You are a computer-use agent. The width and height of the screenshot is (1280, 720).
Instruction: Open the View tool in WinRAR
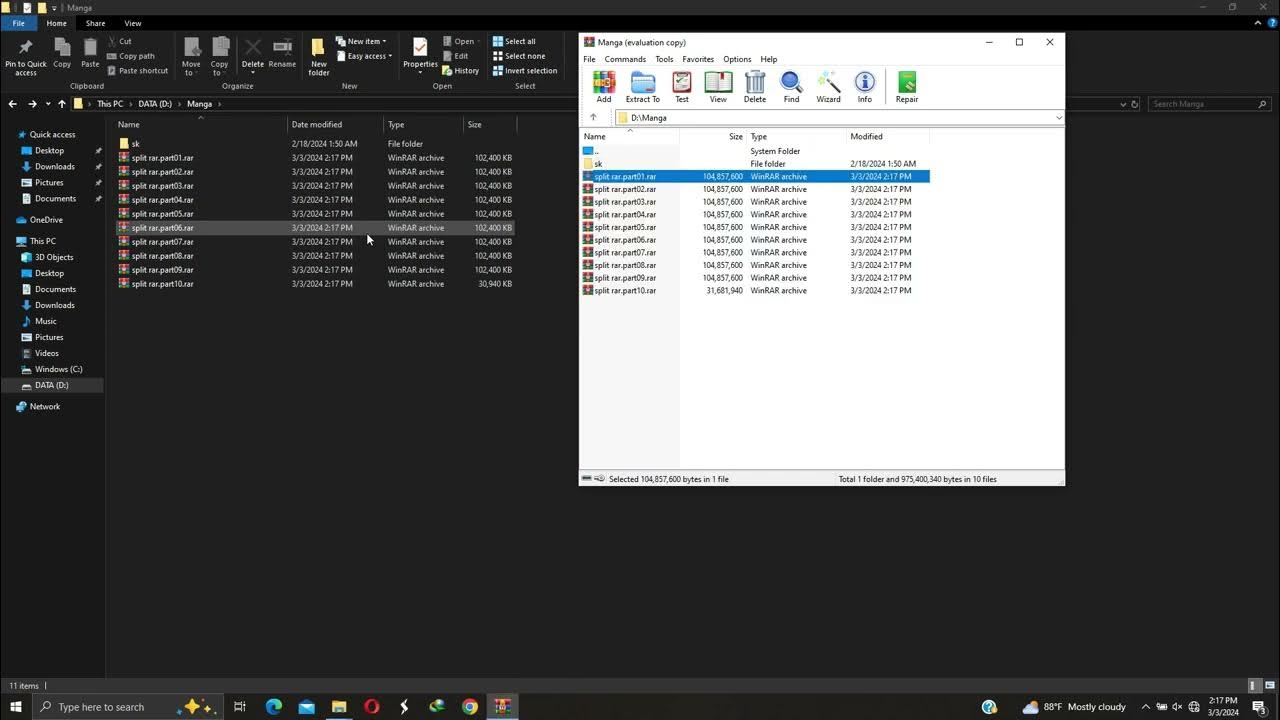coord(718,87)
